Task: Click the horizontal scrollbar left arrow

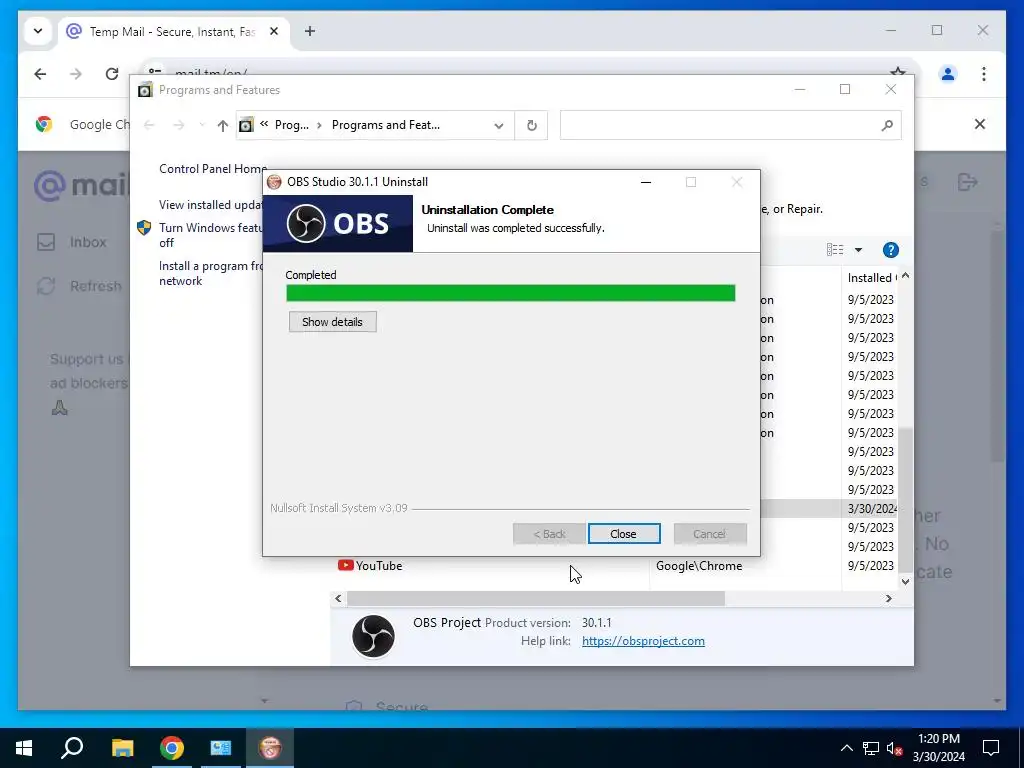Action: point(338,598)
